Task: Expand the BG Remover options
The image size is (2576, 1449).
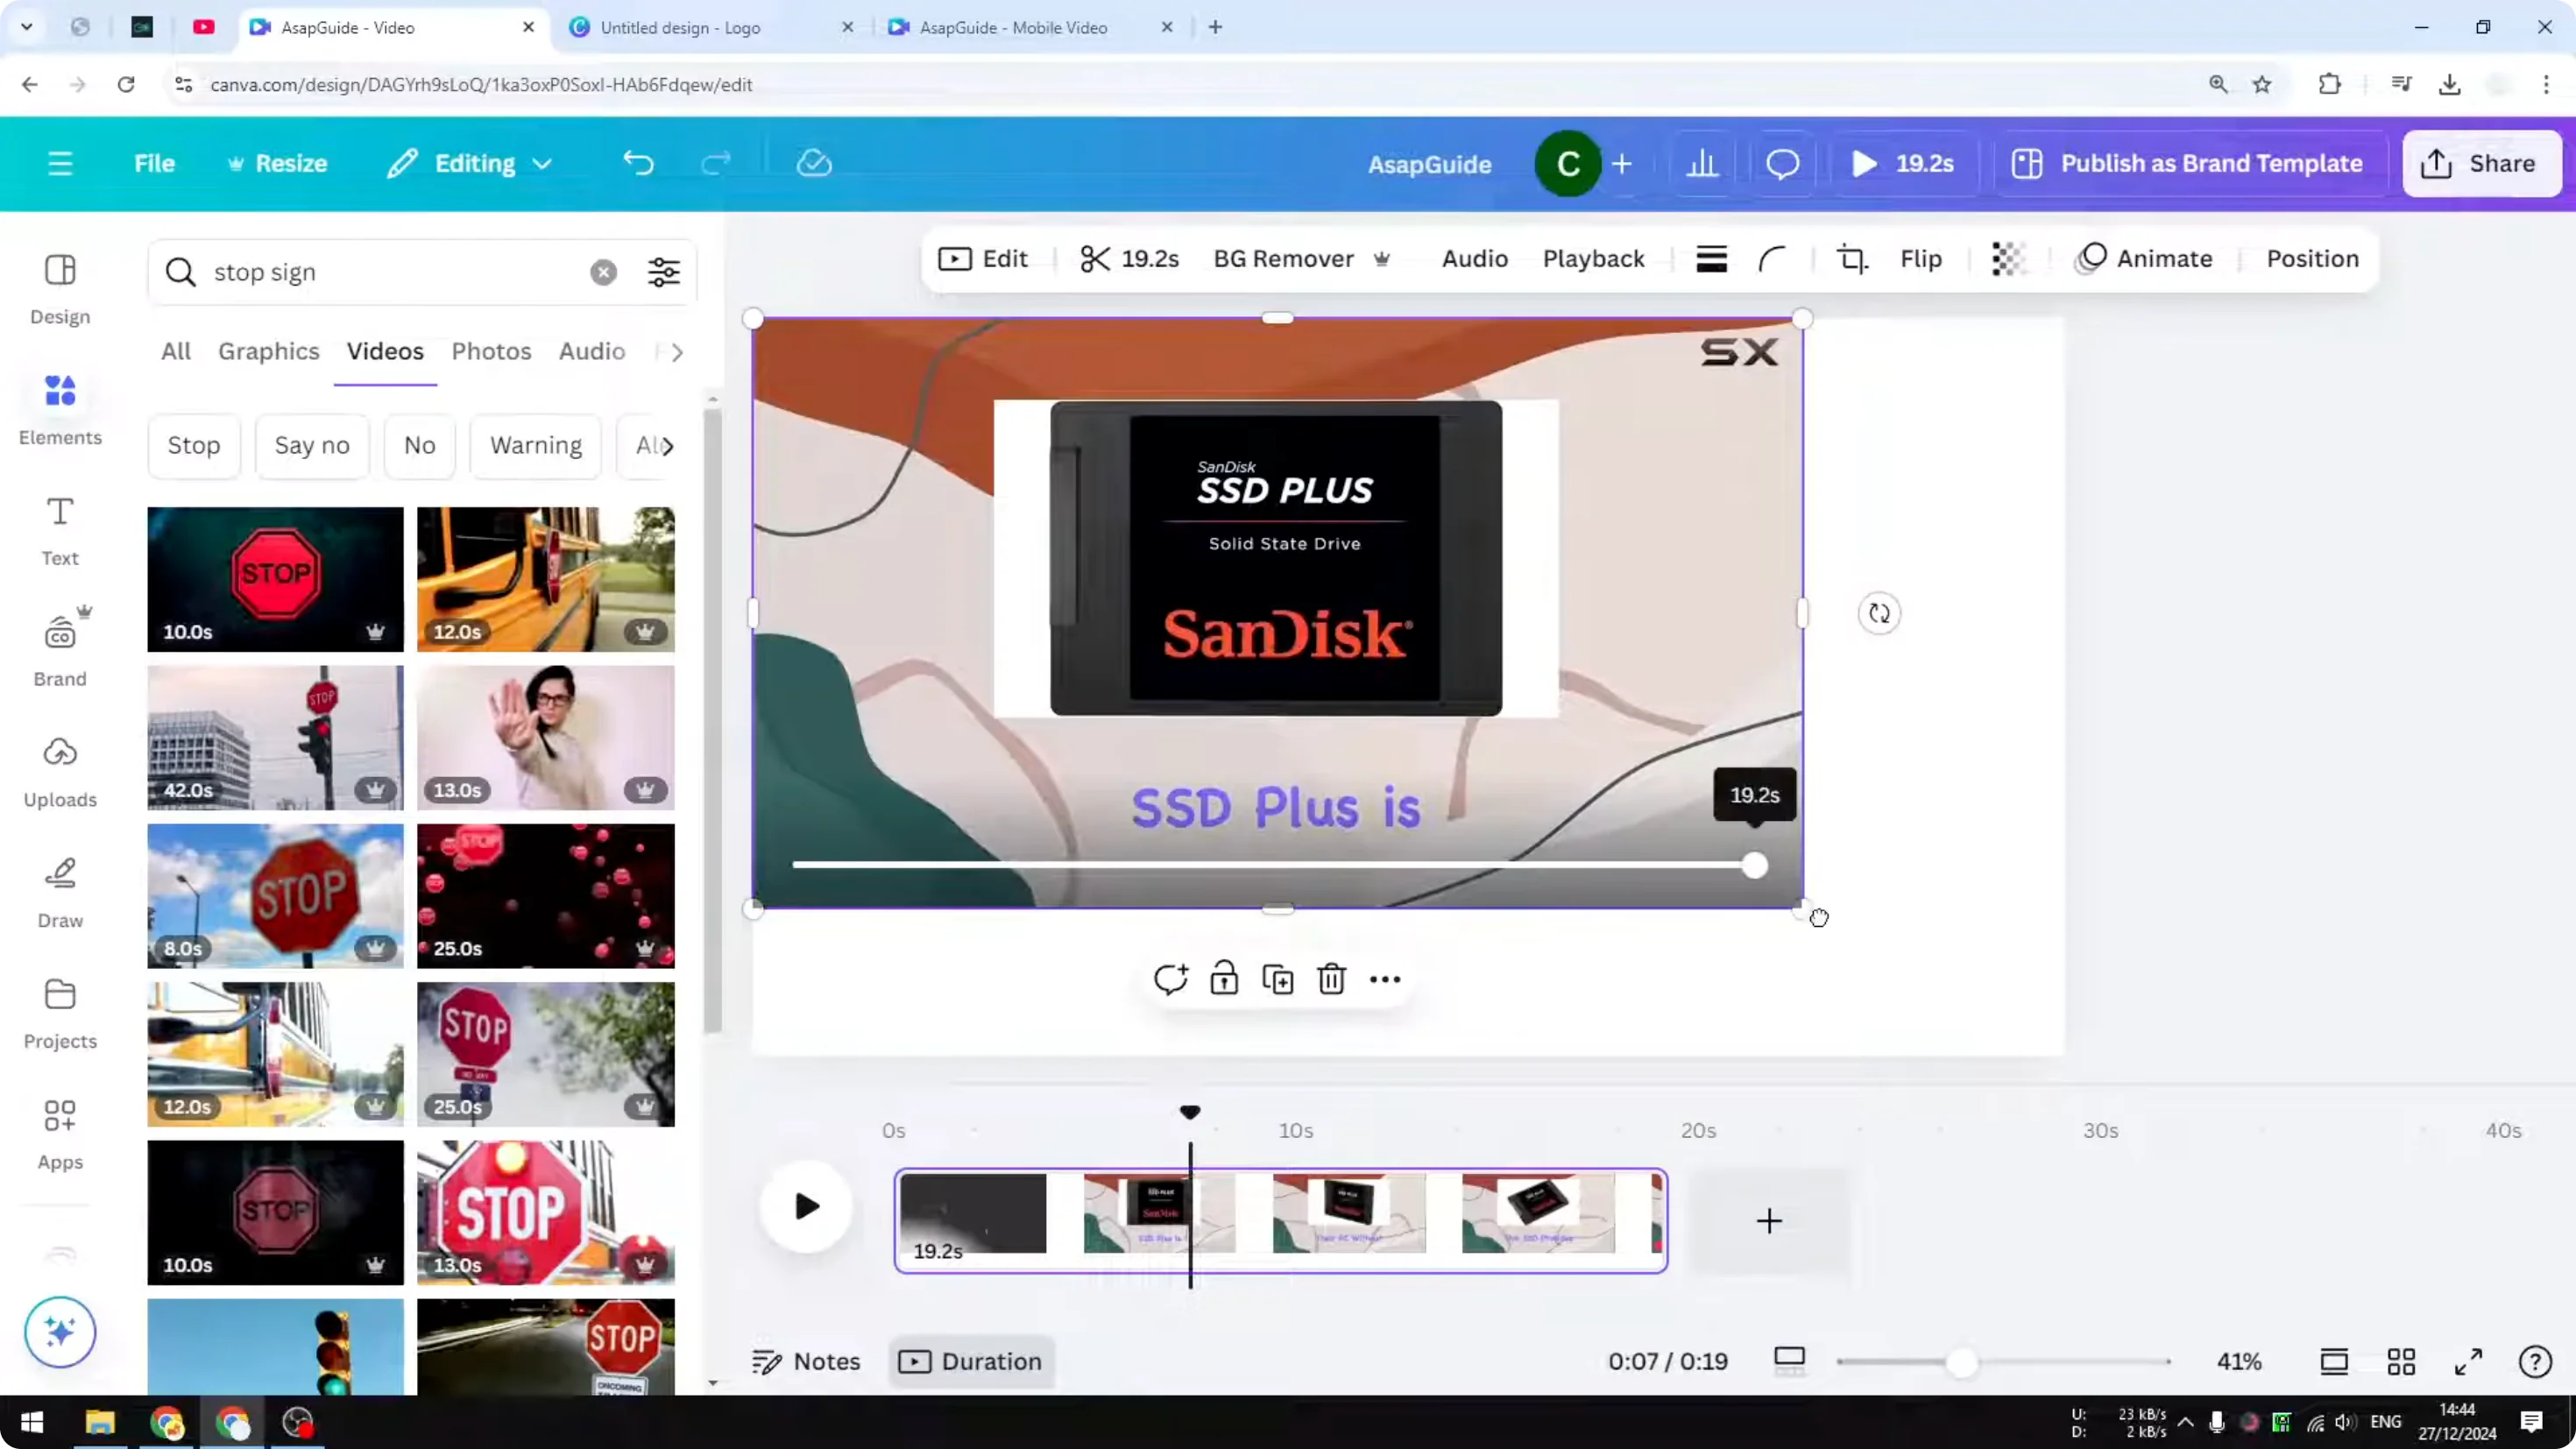Action: pyautogui.click(x=1383, y=258)
